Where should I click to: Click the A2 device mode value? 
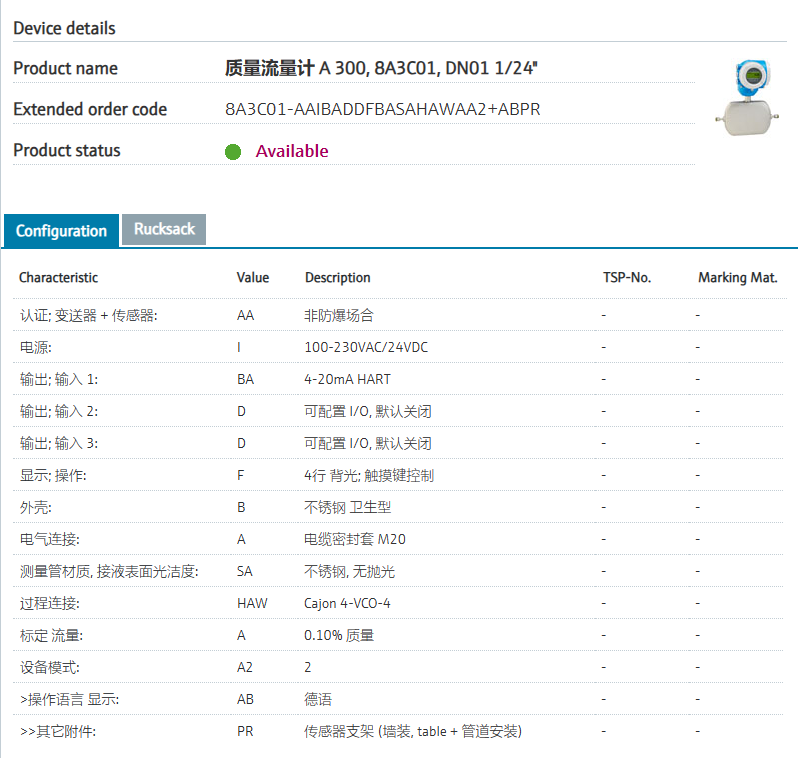[245, 667]
